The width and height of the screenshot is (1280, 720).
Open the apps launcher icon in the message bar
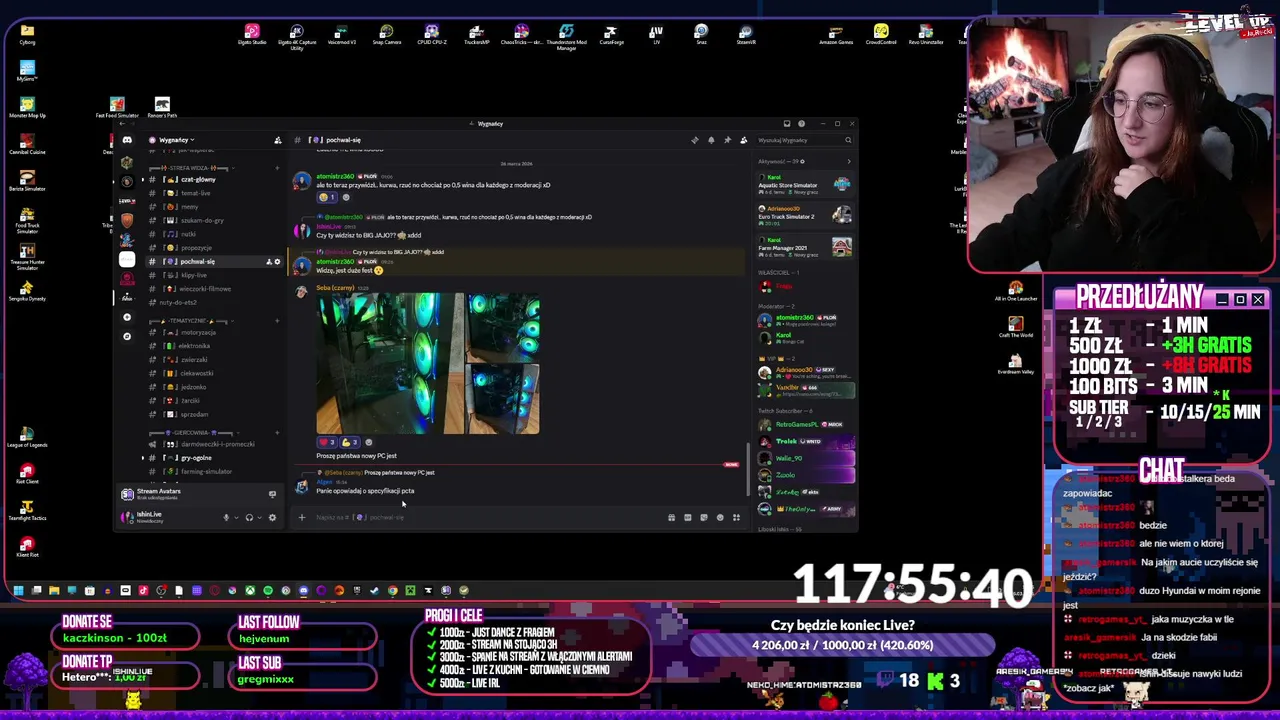click(x=736, y=518)
